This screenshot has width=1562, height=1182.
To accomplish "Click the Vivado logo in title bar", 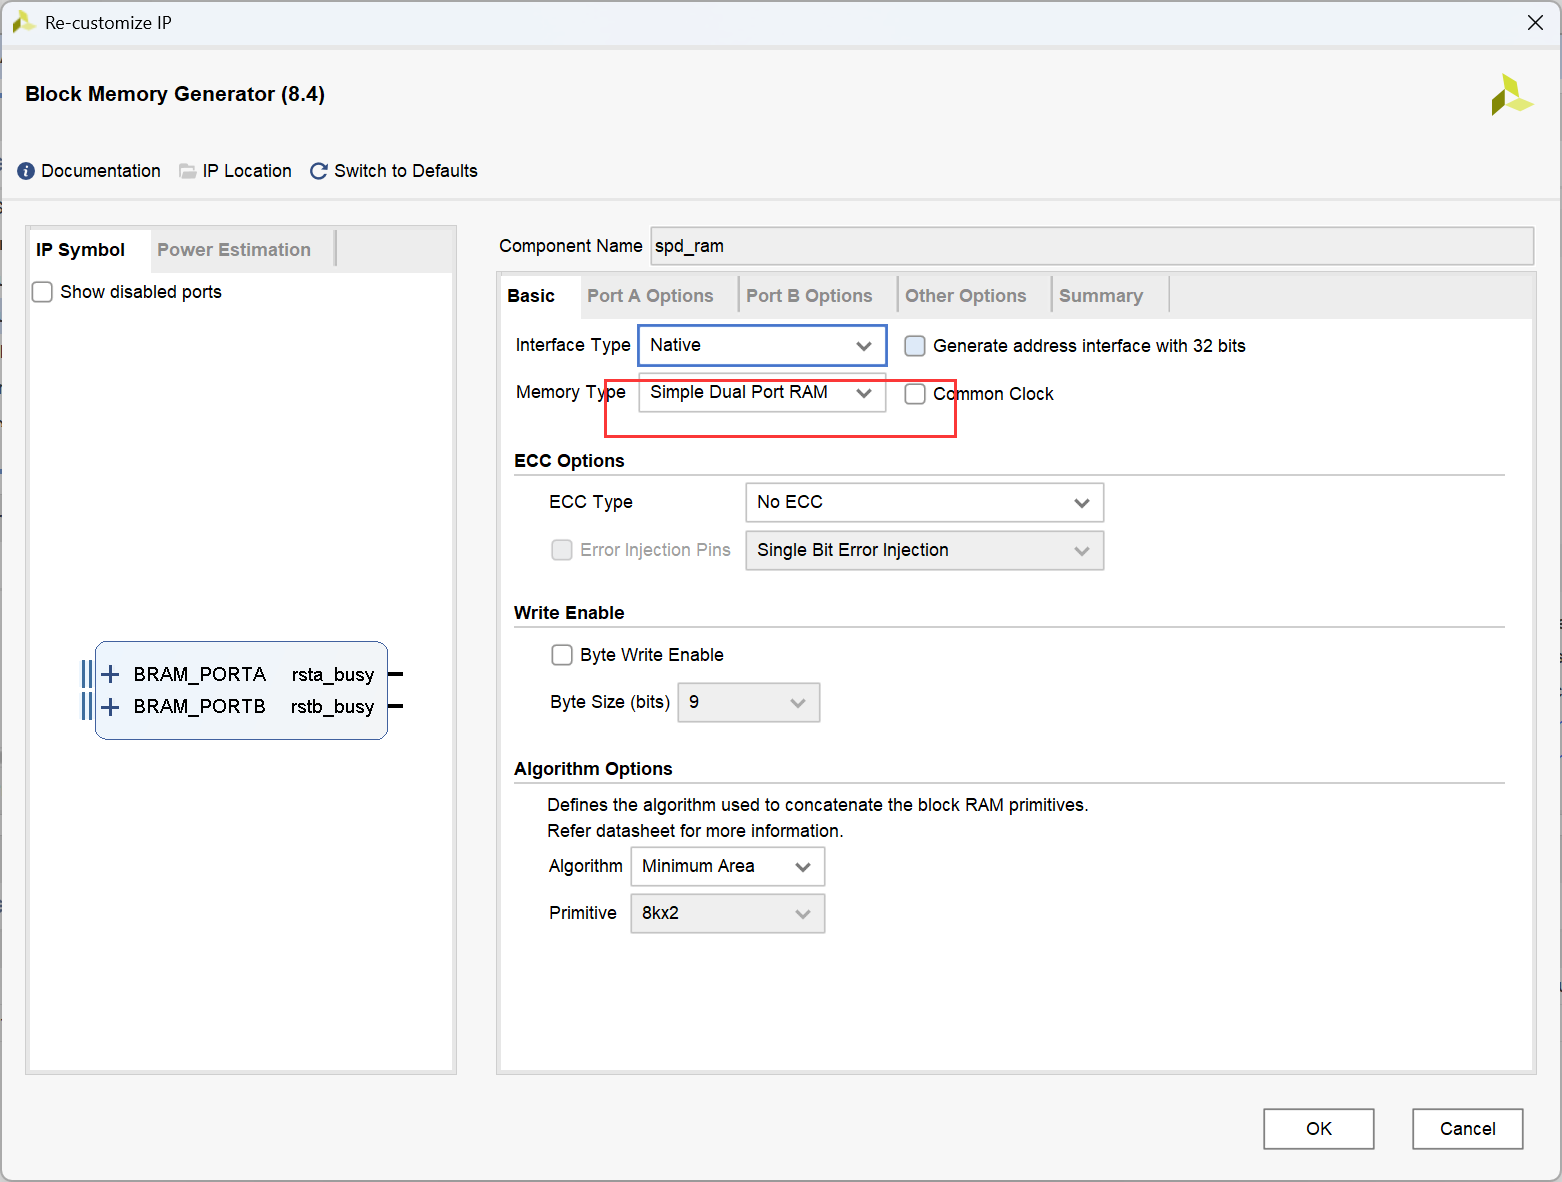I will click(x=23, y=22).
